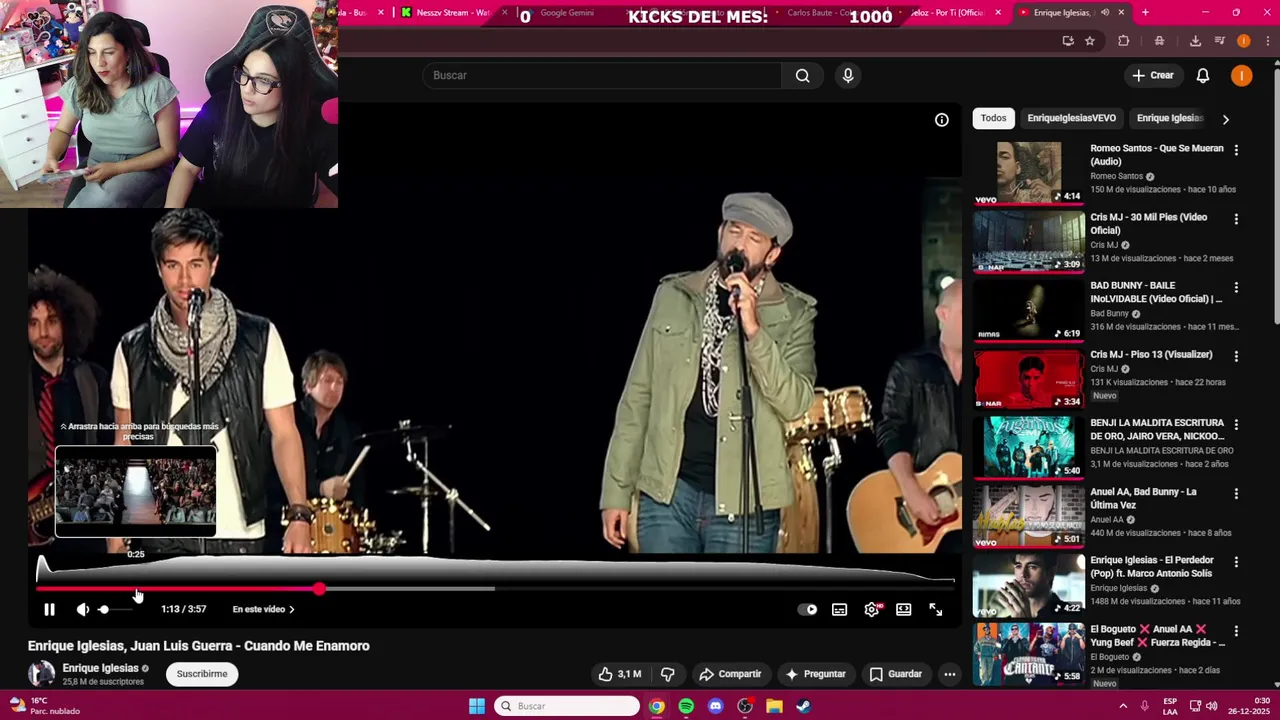
Task: Open 'Enrique Iglesias - El Perdedor' thumbnail
Action: [x=1028, y=584]
